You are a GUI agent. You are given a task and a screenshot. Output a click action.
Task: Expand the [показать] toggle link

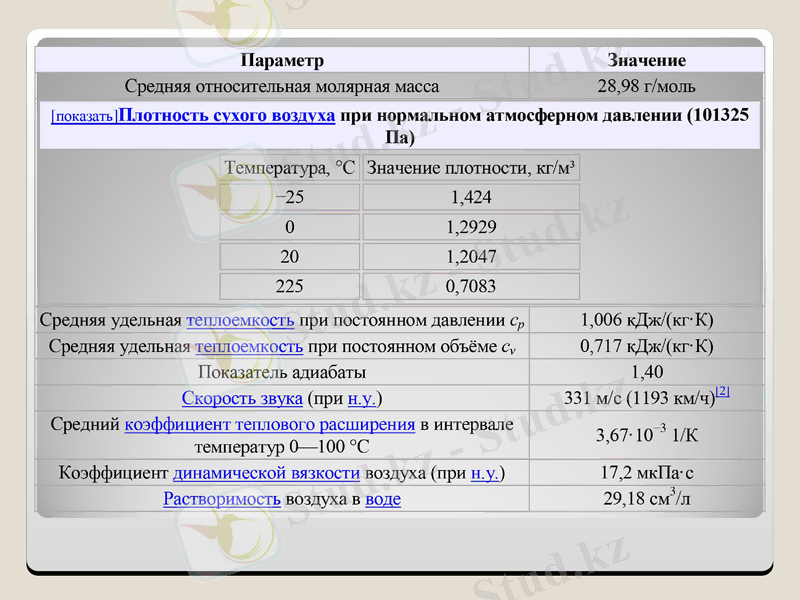click(84, 117)
